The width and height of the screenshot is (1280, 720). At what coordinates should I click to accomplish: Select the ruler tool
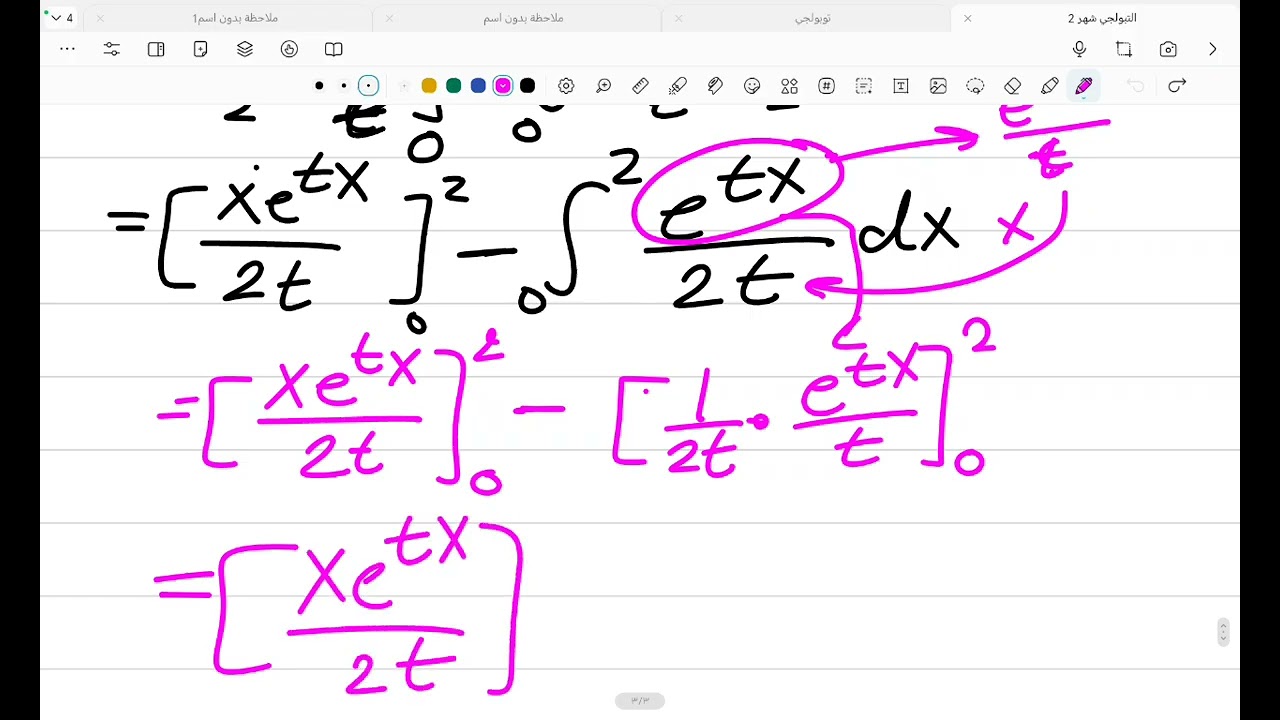pos(641,86)
